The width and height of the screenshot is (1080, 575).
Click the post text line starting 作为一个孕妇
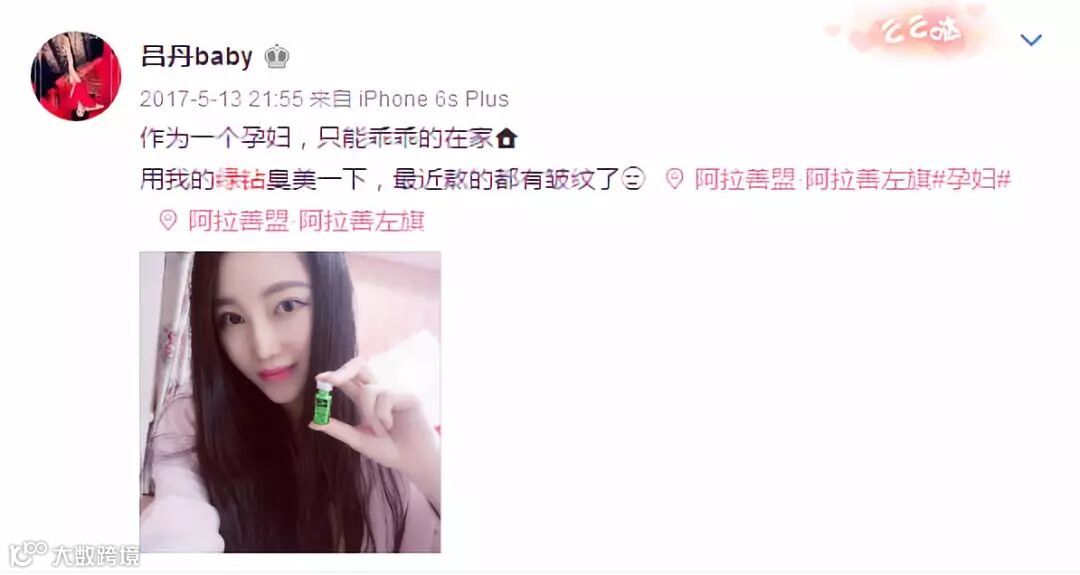[x=329, y=138]
